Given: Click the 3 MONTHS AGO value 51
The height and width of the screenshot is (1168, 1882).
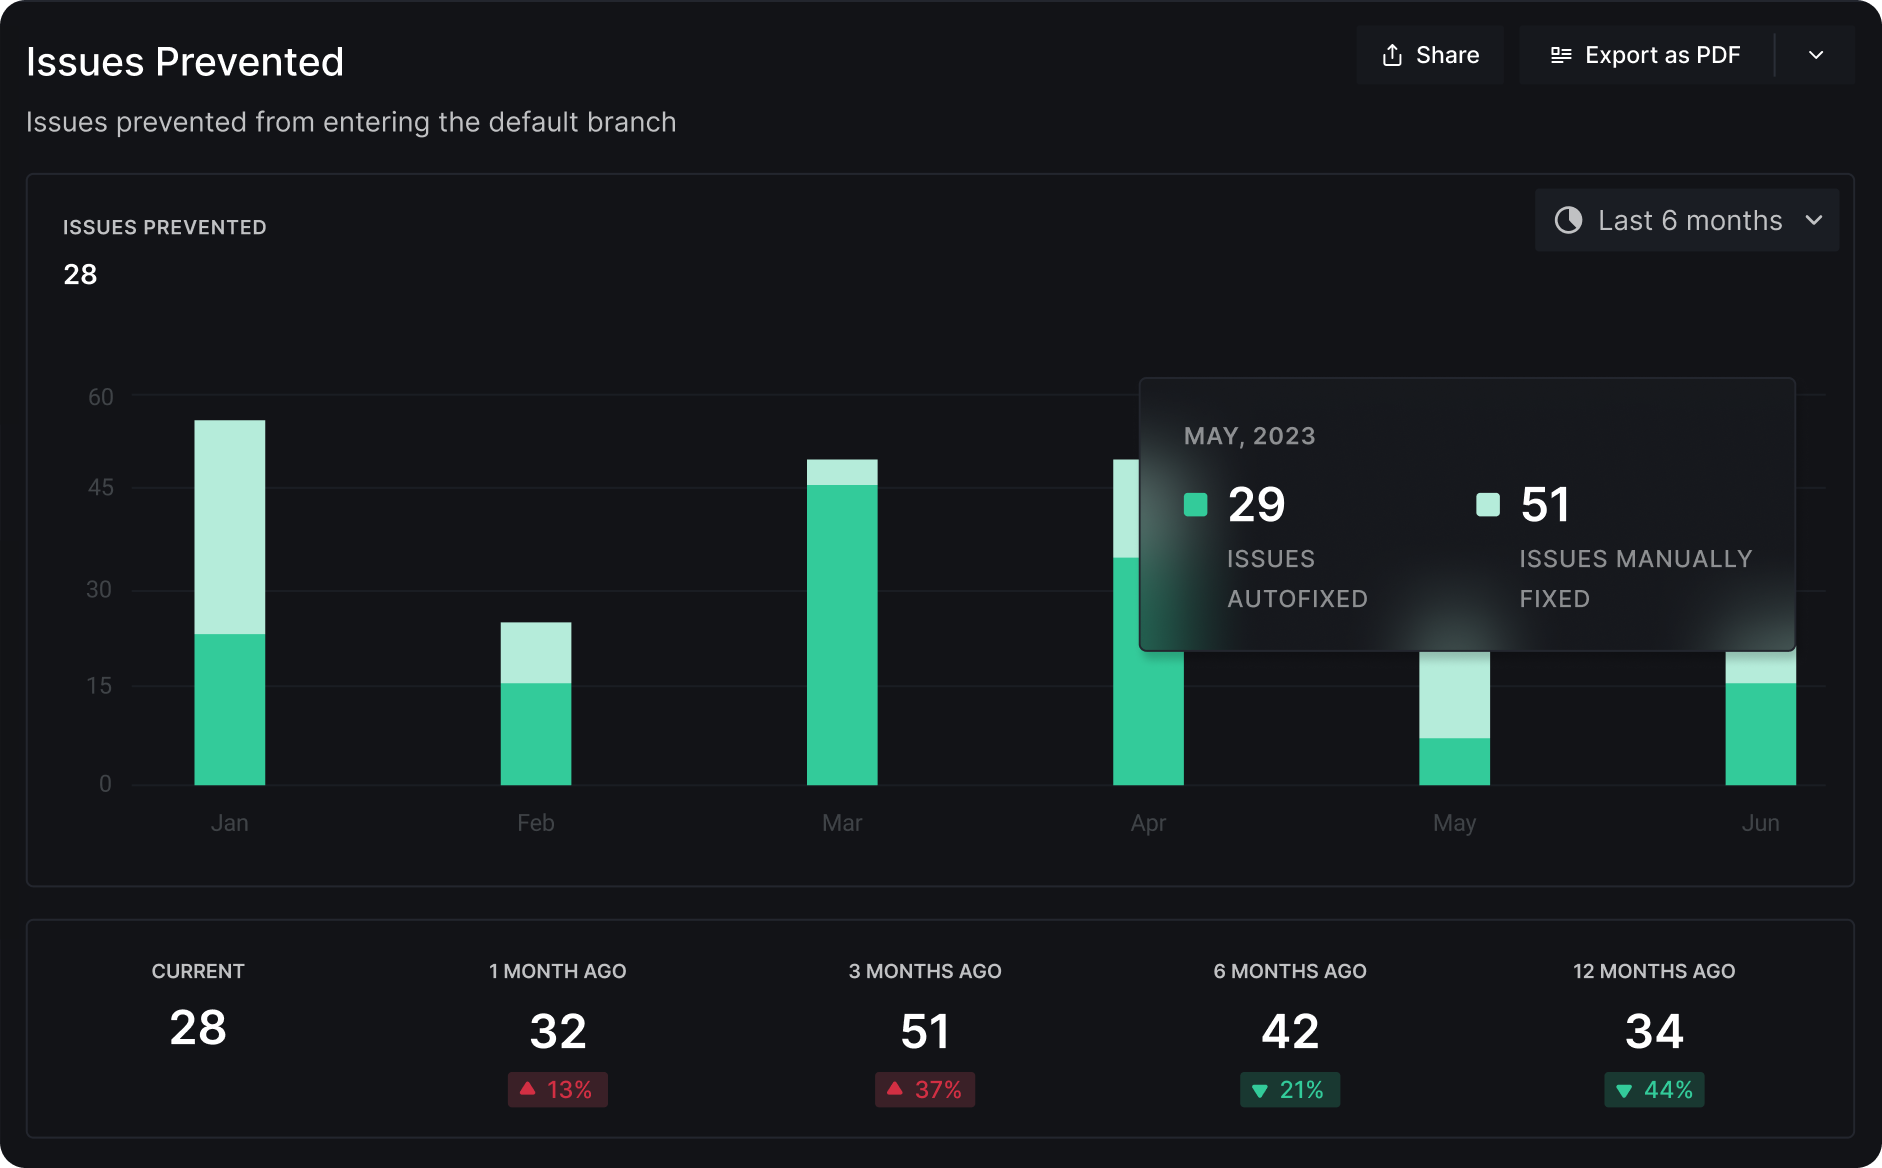Looking at the screenshot, I should tap(925, 1032).
